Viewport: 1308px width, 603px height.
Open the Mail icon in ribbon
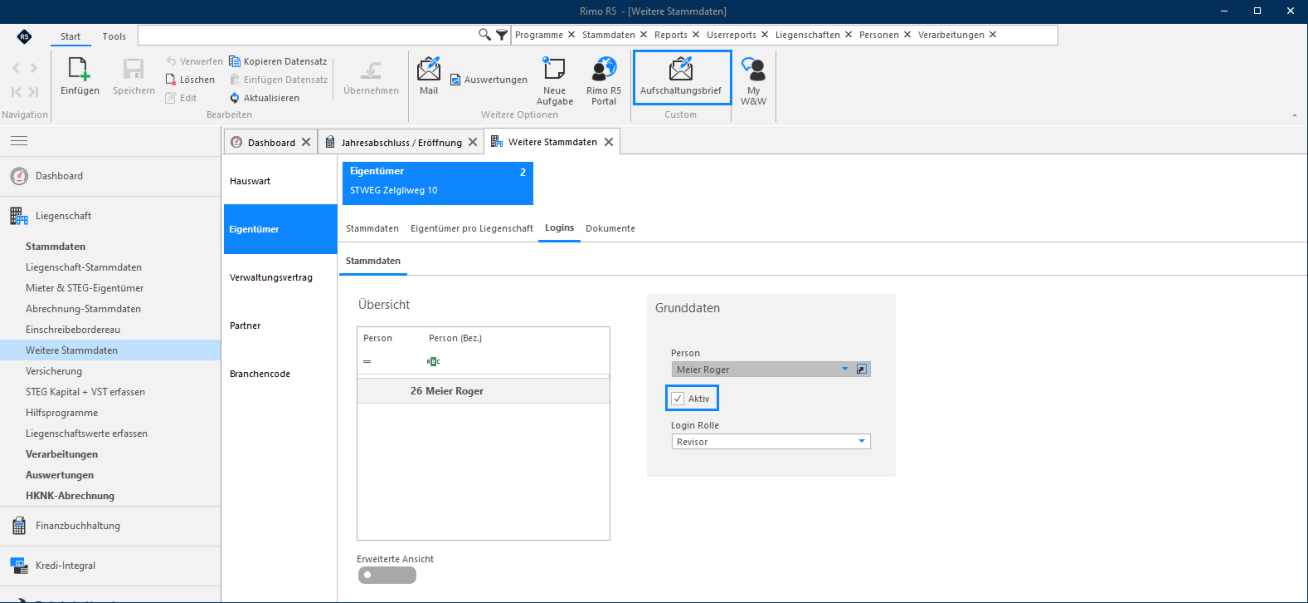click(x=428, y=76)
